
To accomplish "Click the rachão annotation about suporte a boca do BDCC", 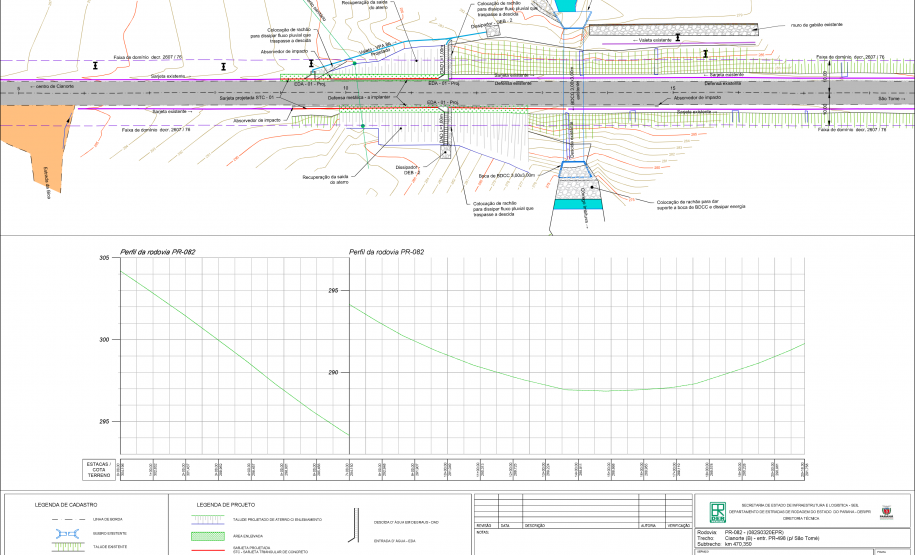I will click(701, 204).
